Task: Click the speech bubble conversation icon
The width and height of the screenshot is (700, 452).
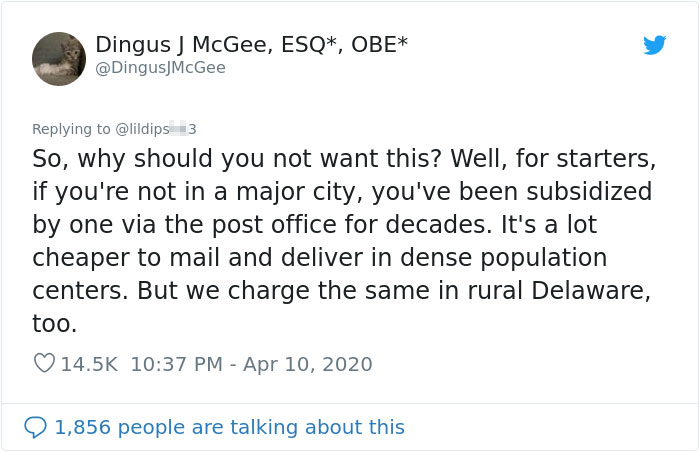Action: [x=36, y=427]
